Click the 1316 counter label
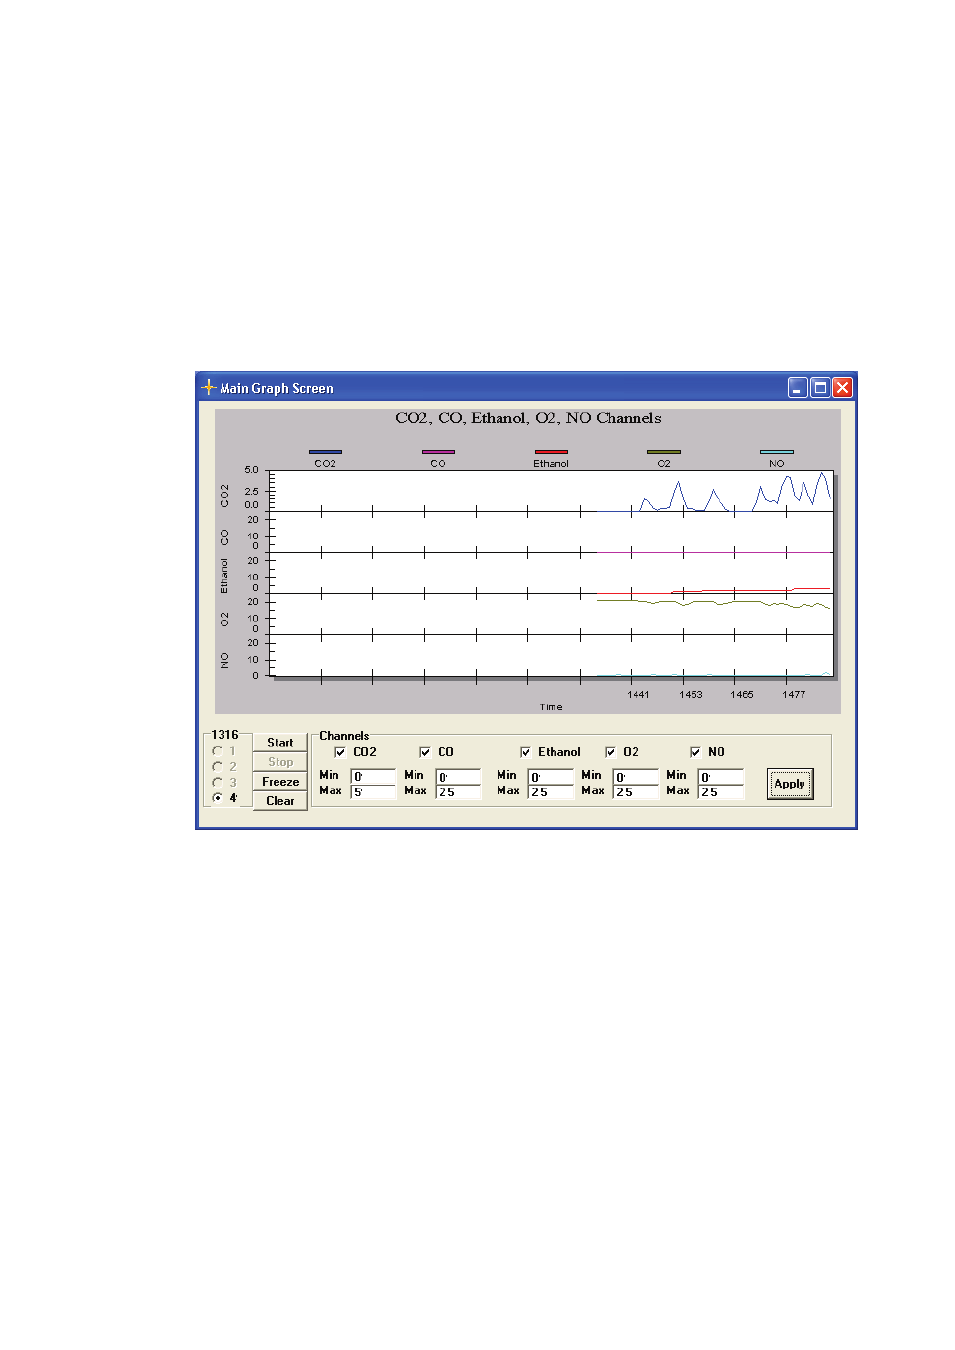Viewport: 955px width, 1350px height. 225,735
